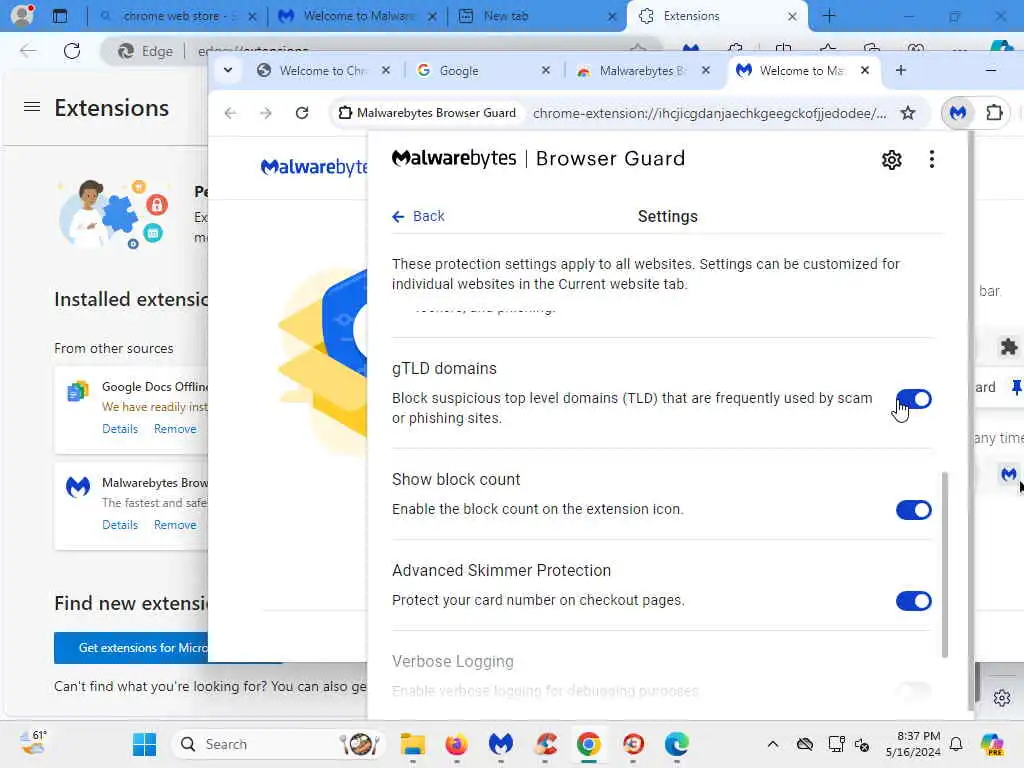Reload the Chrome page

tap(302, 113)
